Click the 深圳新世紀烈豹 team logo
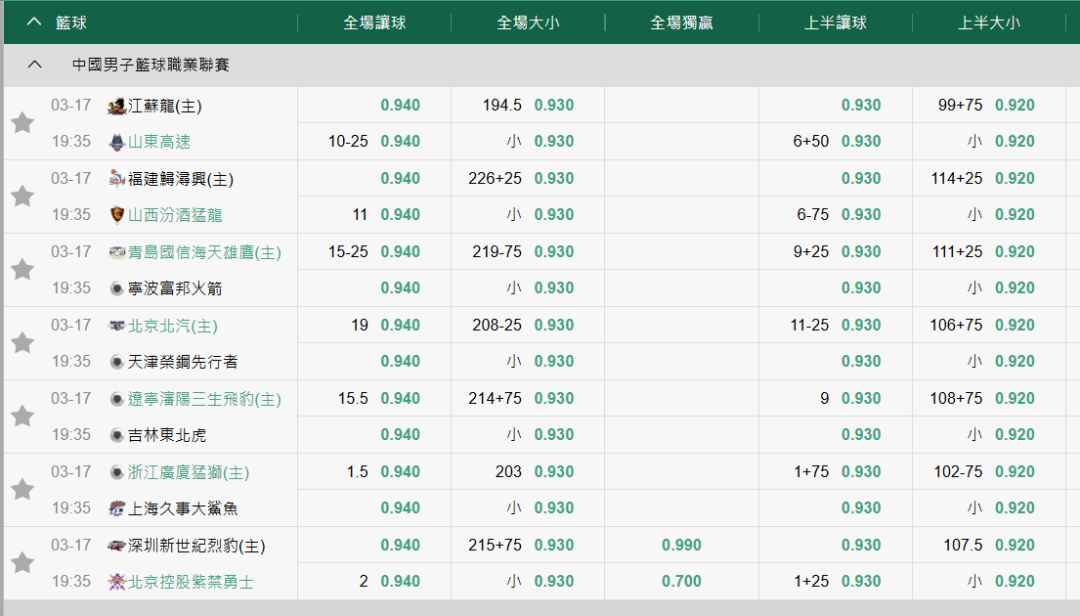Screen dimensions: 1080x616 tap(117, 546)
